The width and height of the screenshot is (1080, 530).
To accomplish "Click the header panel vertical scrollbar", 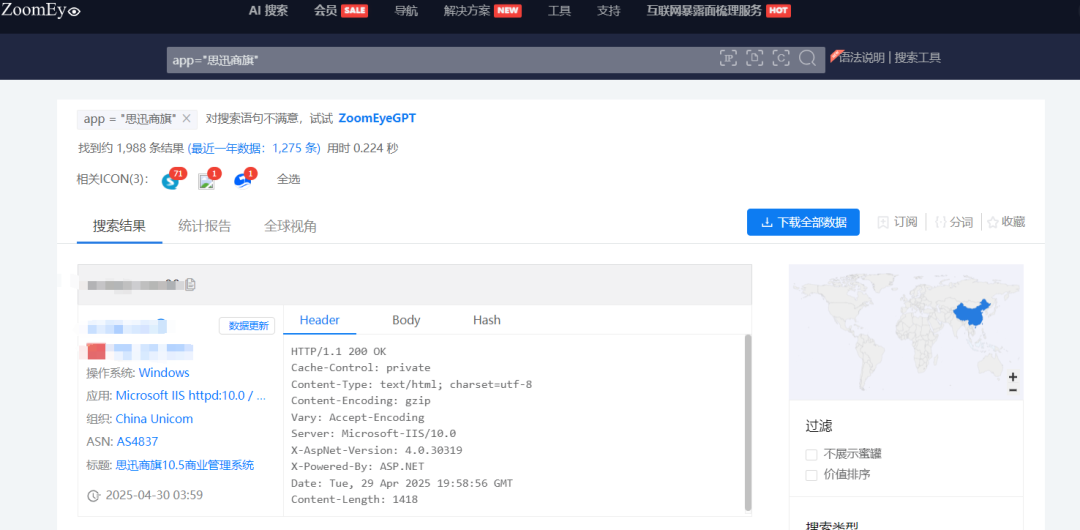I will (x=748, y=422).
